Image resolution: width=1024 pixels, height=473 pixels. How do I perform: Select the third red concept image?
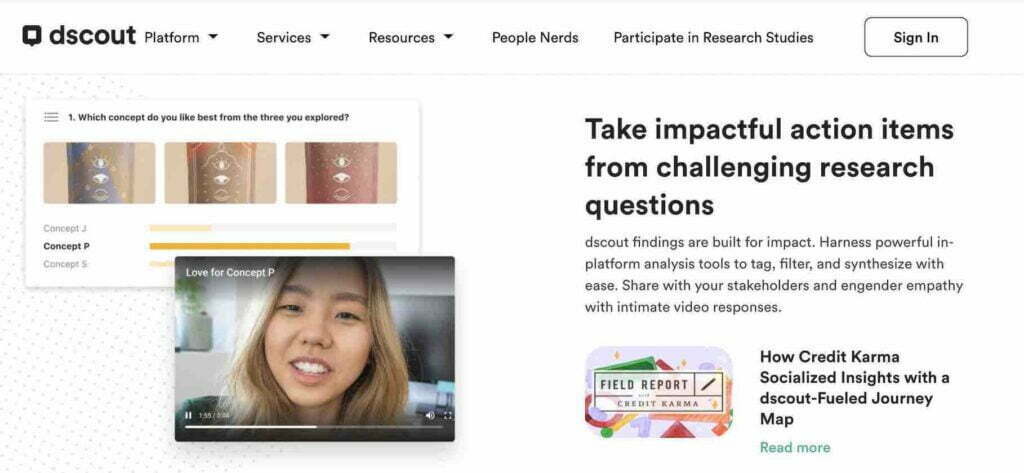click(x=341, y=172)
